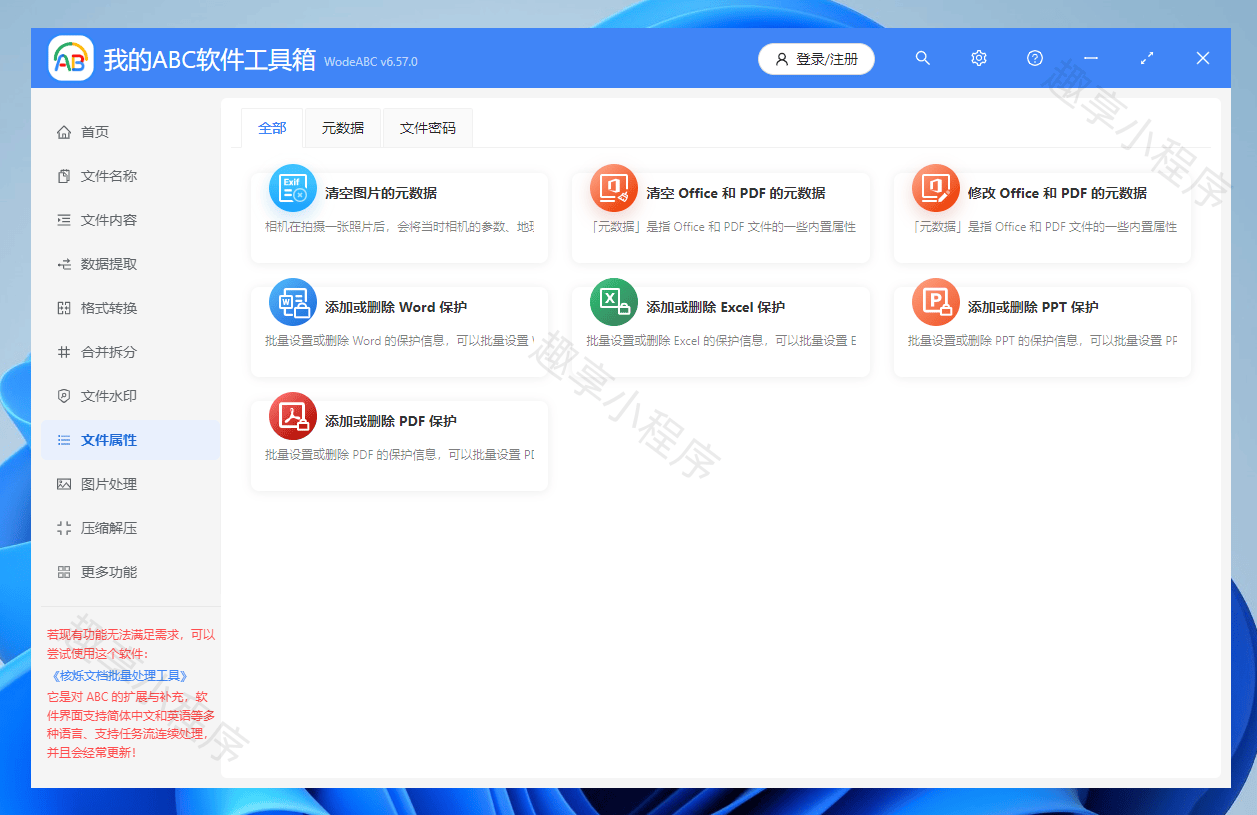This screenshot has width=1257, height=815.
Task: Click the orange icon of 清空 Office 和 PDF 的元数据
Action: (x=614, y=188)
